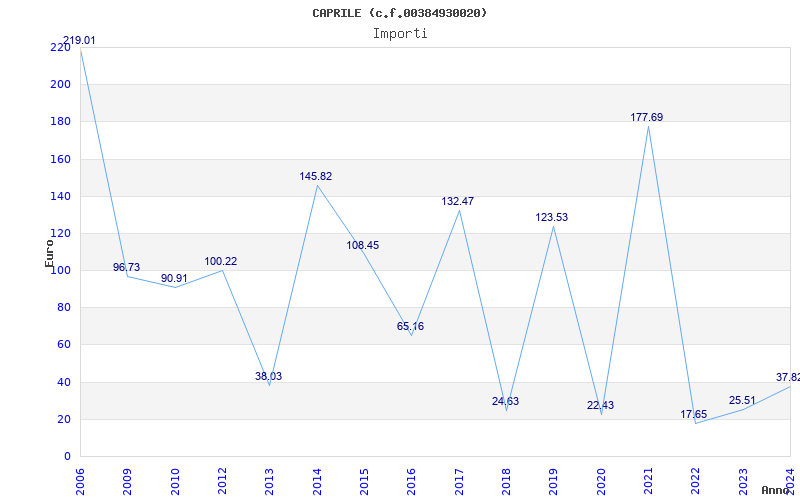Click the 160 y-axis tick label
Viewport: 800px width, 500px height.
60,159
